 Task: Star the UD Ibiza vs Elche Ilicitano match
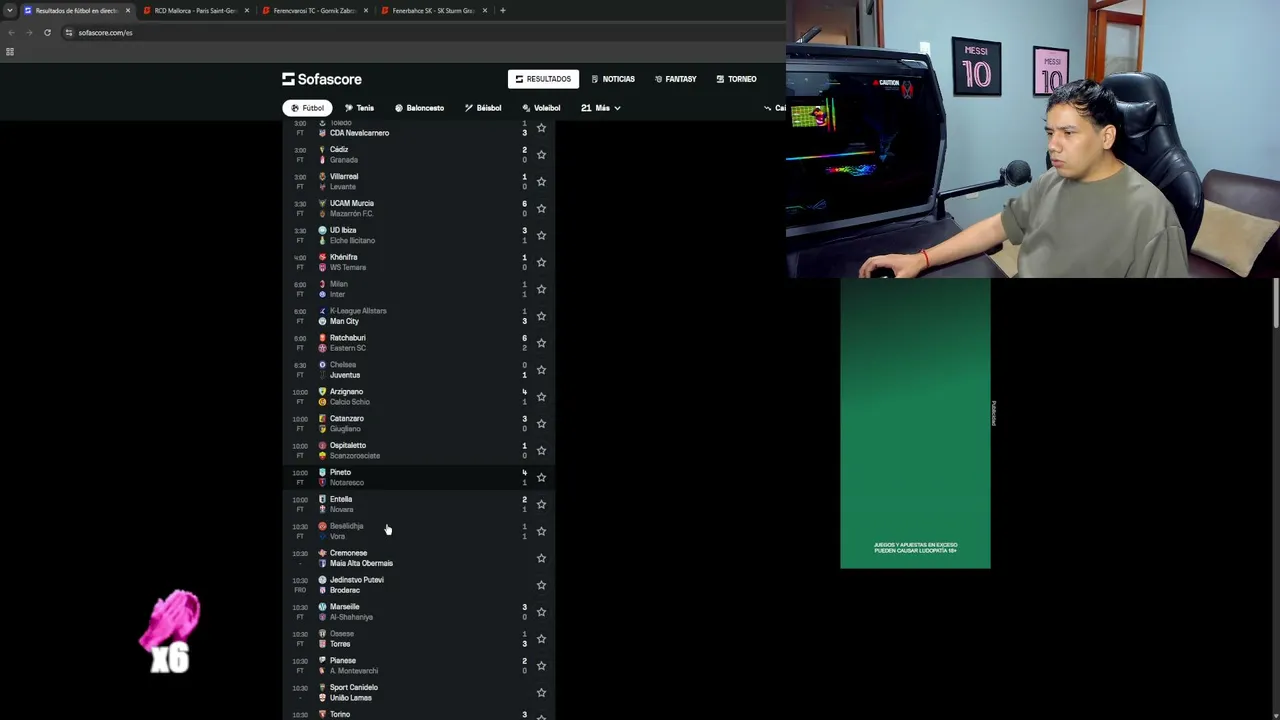[x=541, y=236]
